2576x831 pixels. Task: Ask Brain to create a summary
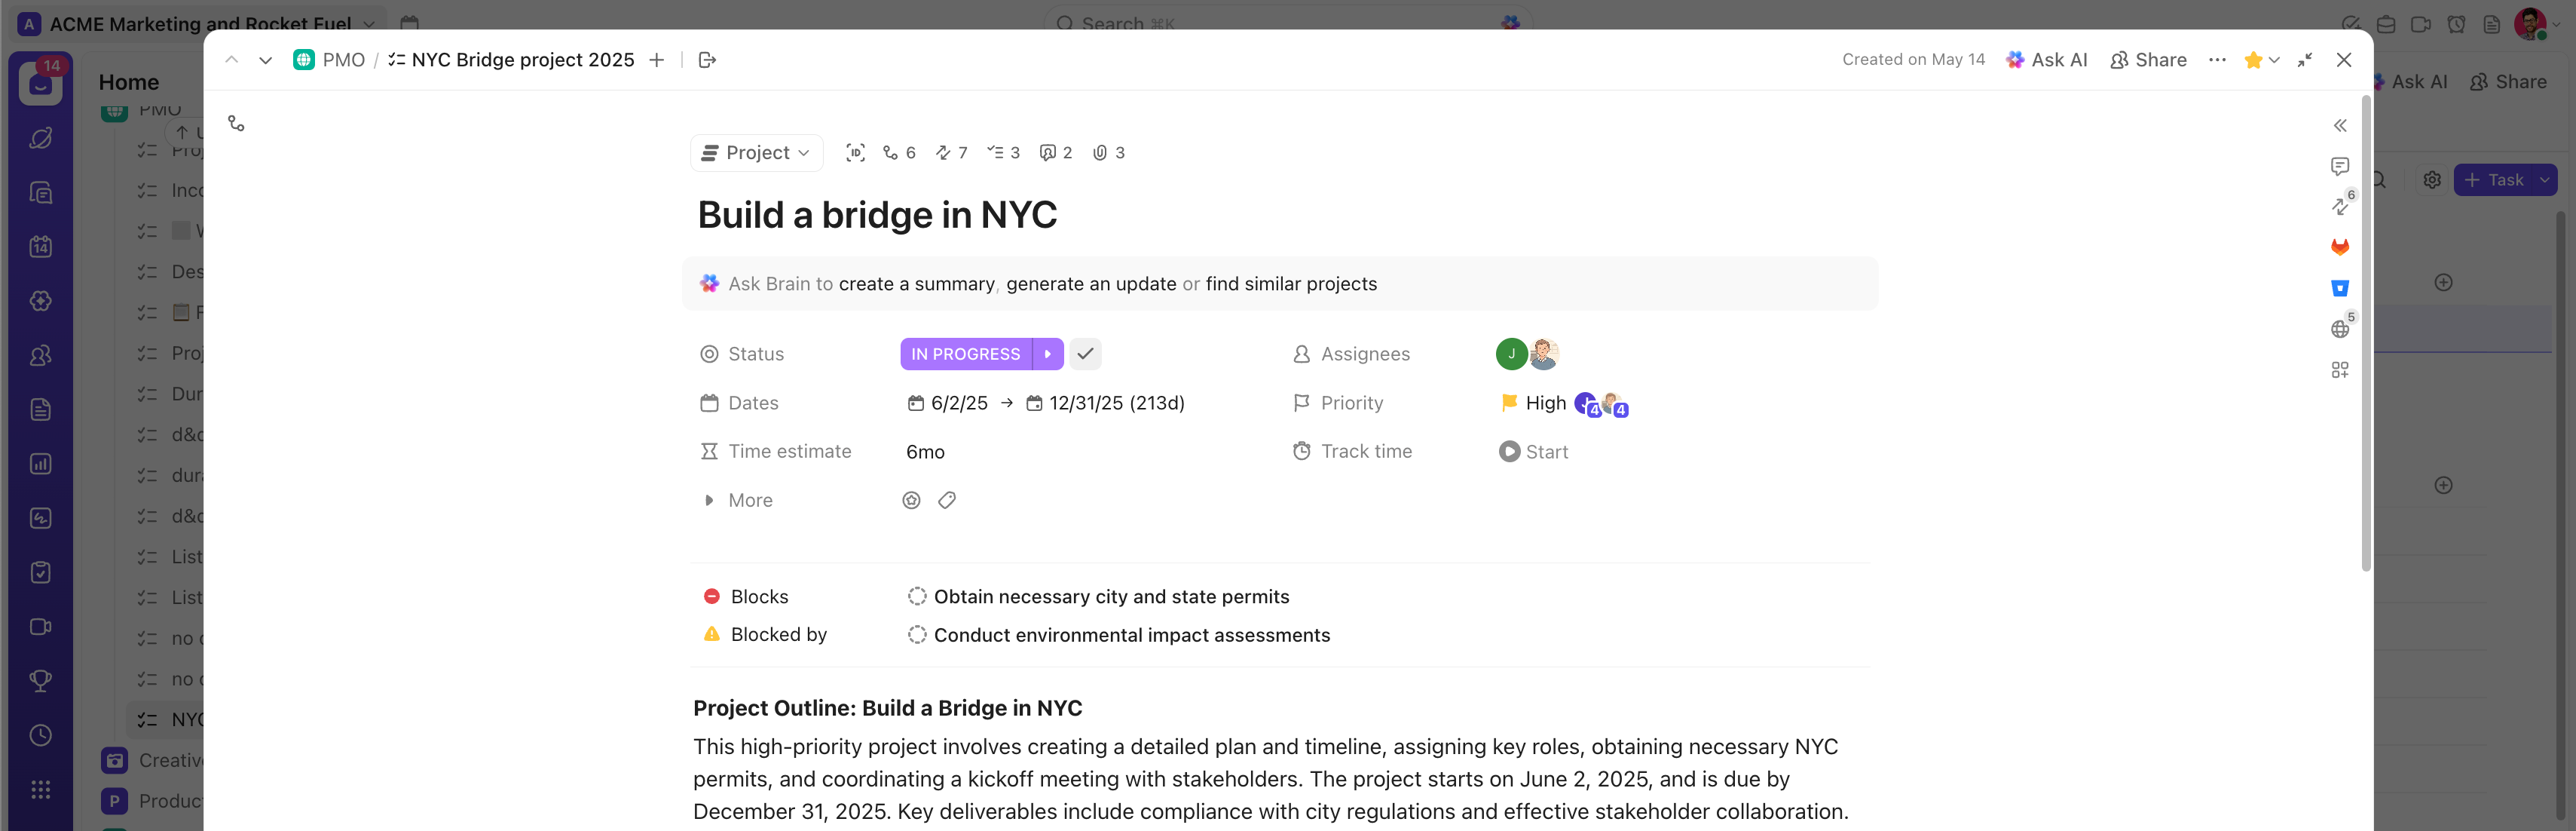(916, 283)
